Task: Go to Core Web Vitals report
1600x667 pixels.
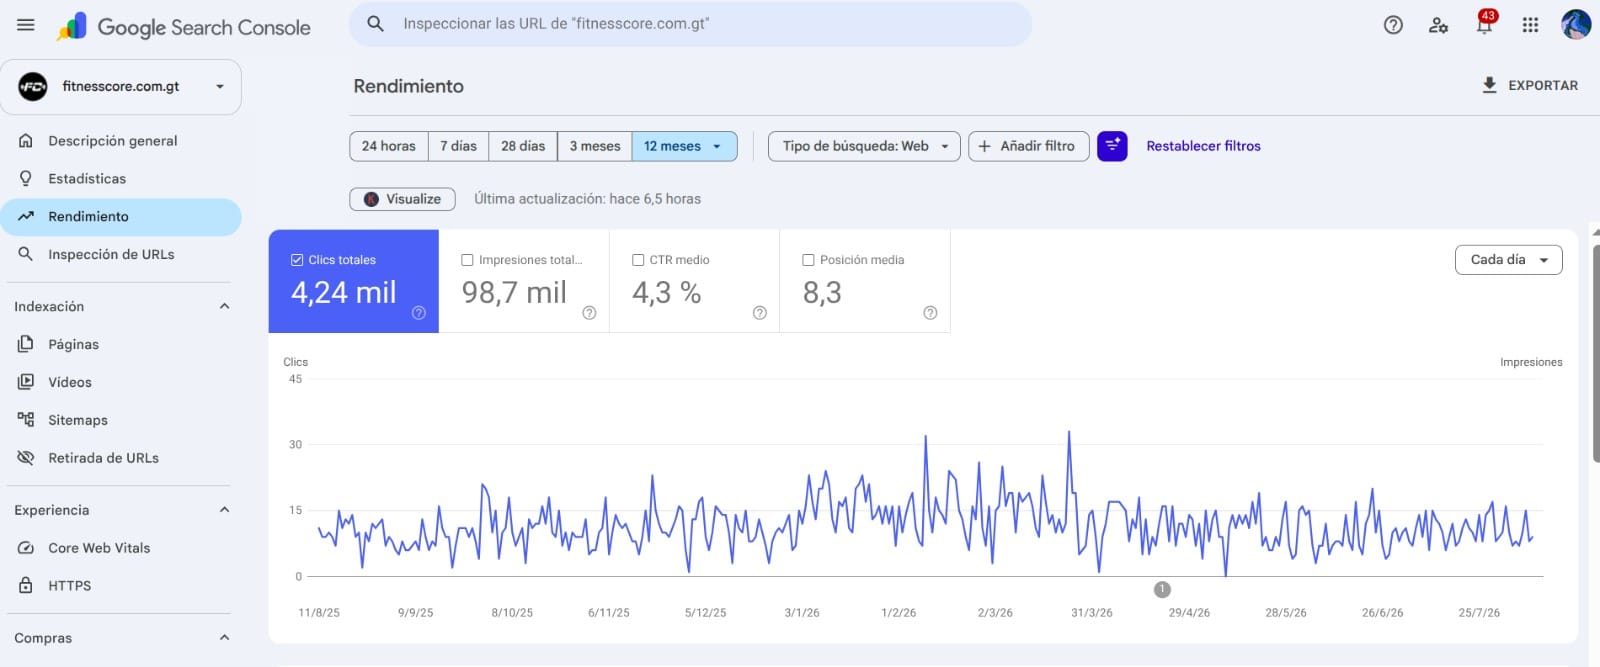Action: tap(121, 548)
